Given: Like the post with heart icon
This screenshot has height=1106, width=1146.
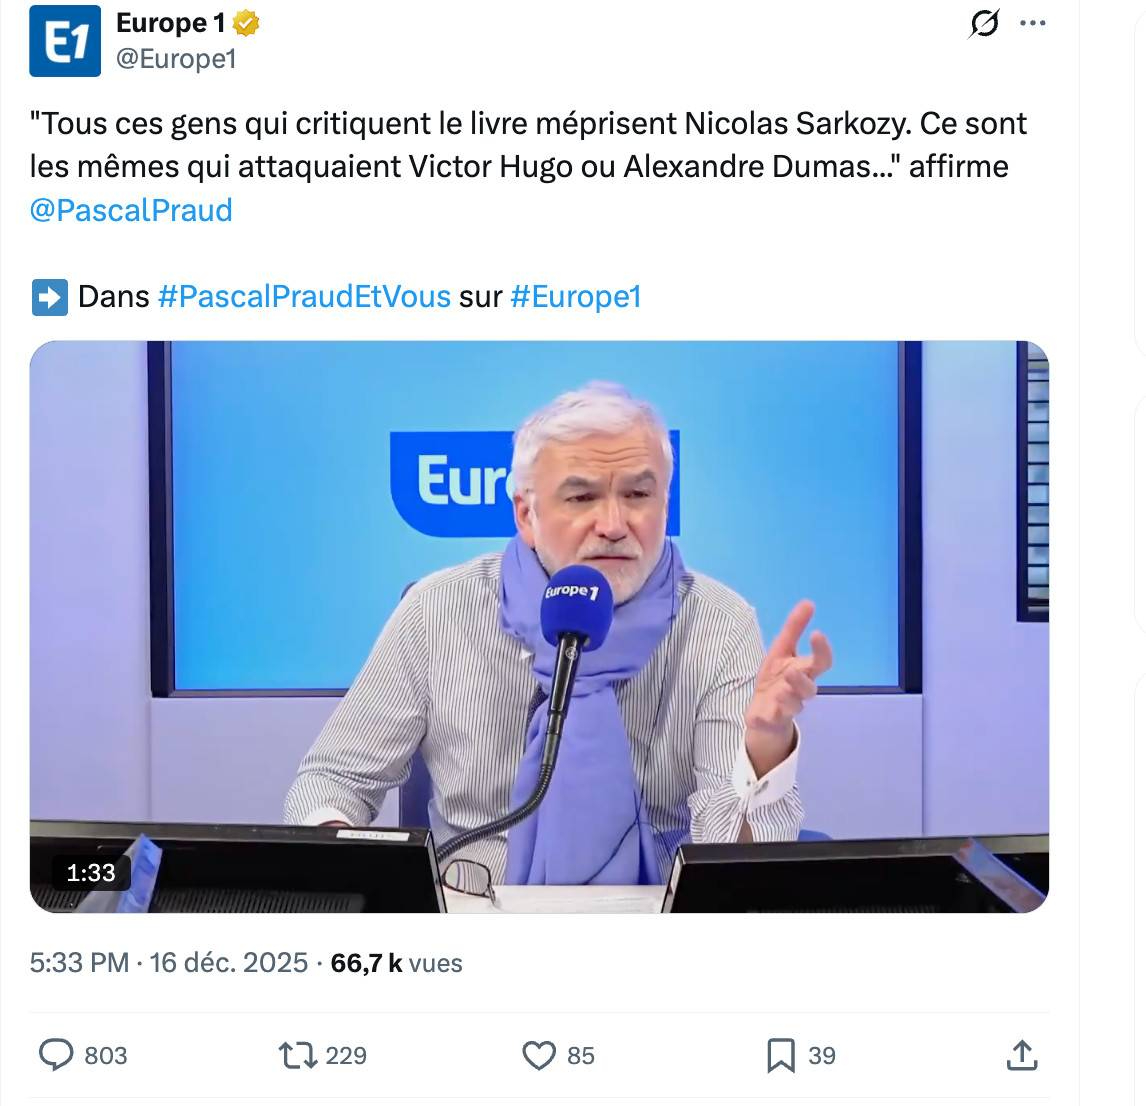Looking at the screenshot, I should click(539, 1055).
